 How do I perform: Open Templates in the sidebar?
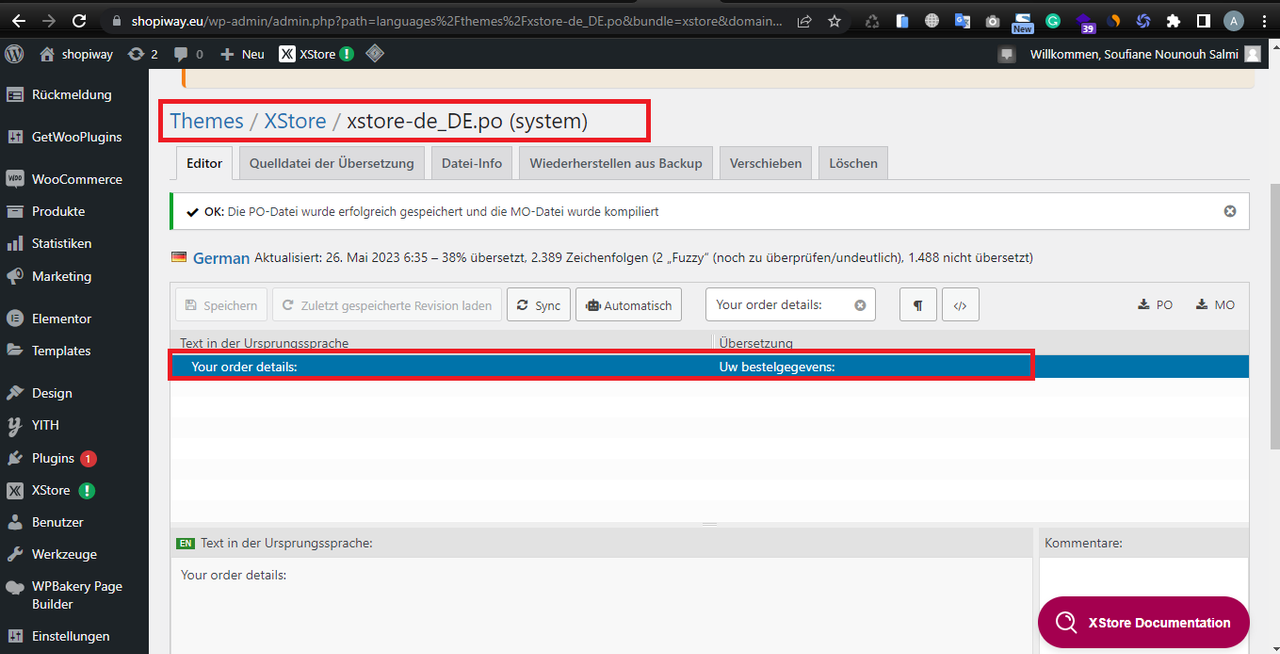74,350
